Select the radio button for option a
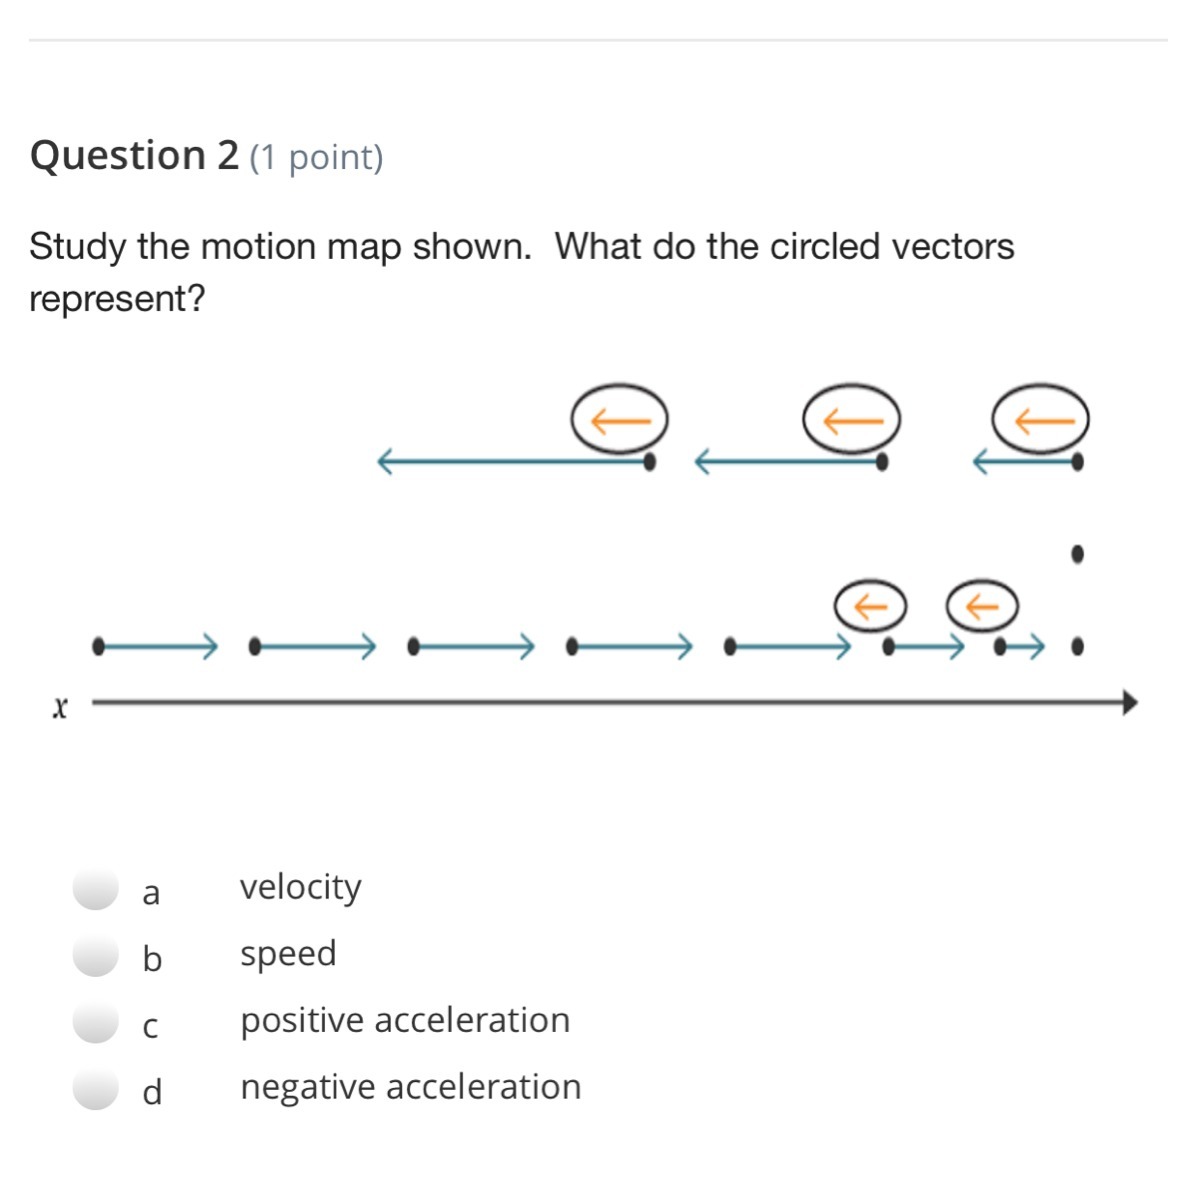Image resolution: width=1198 pixels, height=1200 pixels. [97, 889]
